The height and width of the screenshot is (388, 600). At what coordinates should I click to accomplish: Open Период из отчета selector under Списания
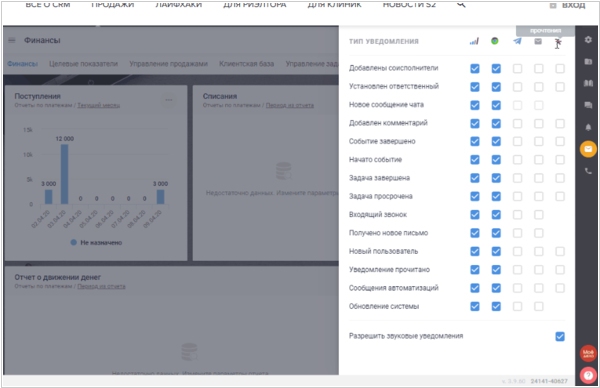[290, 105]
